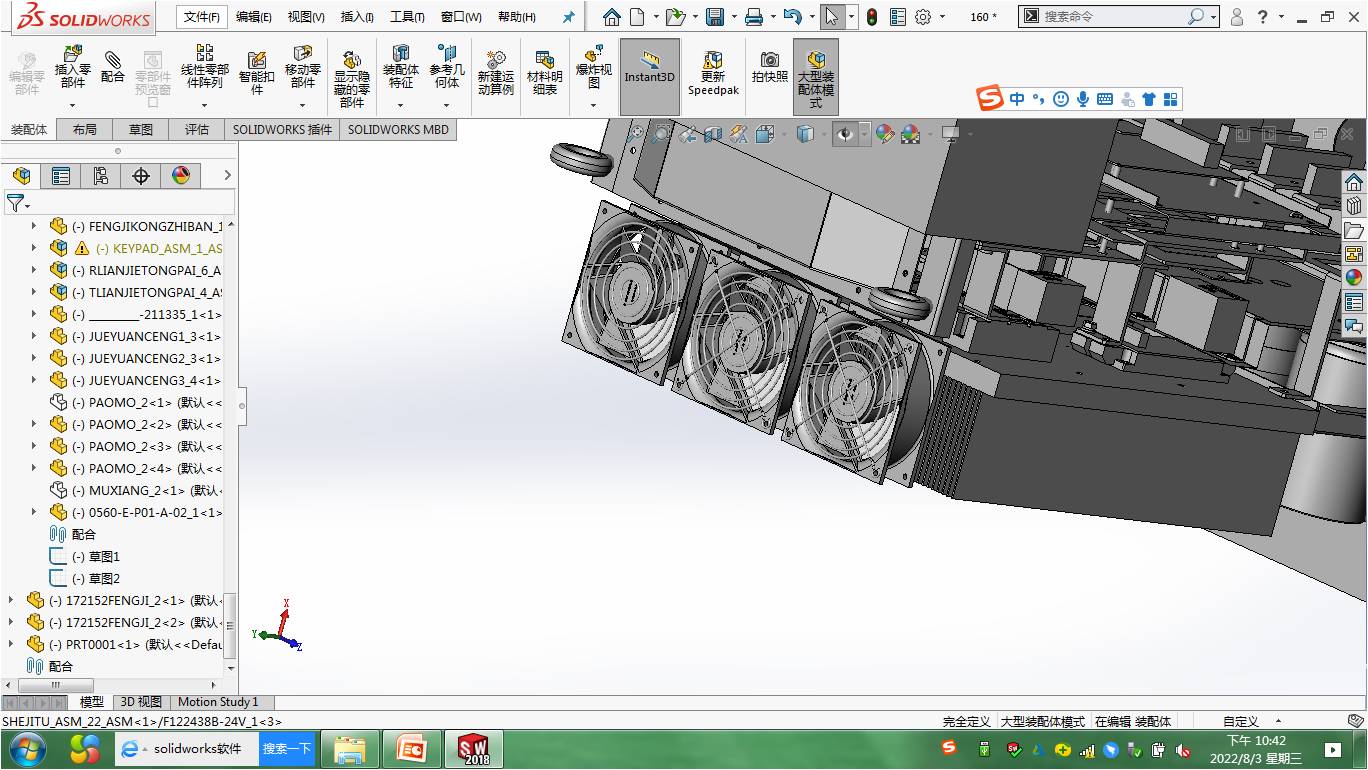The image size is (1368, 770).
Task: Expand the JUEYUANCENG1_3 component node
Action: [33, 336]
